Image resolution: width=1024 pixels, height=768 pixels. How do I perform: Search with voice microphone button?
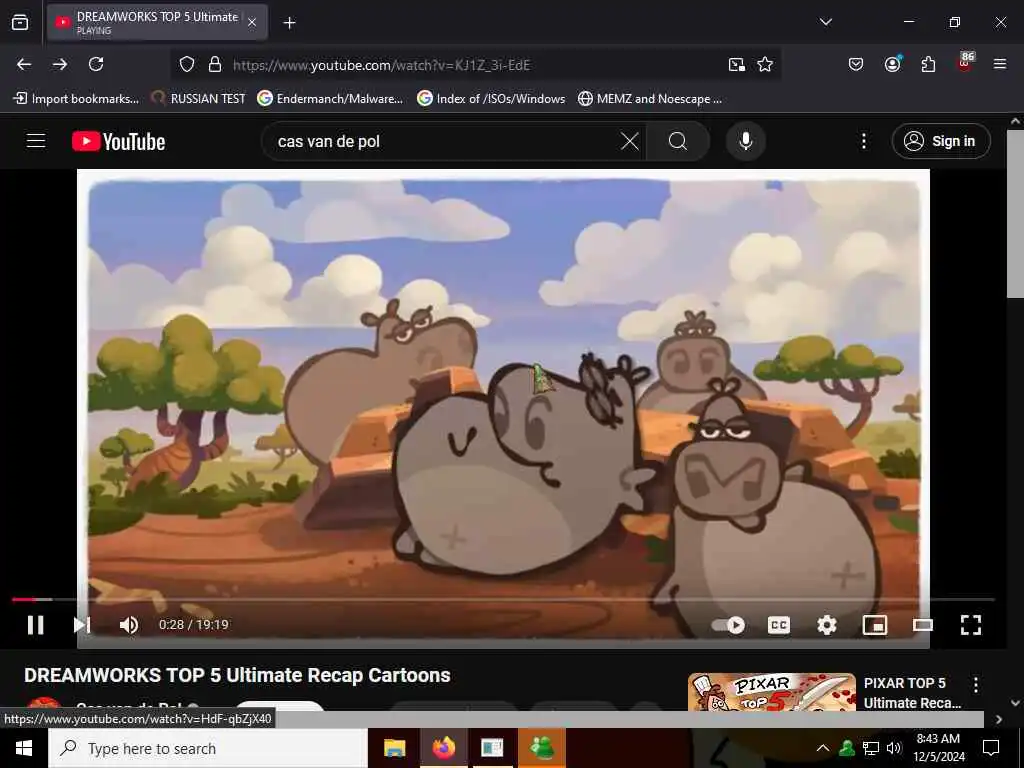tap(745, 141)
